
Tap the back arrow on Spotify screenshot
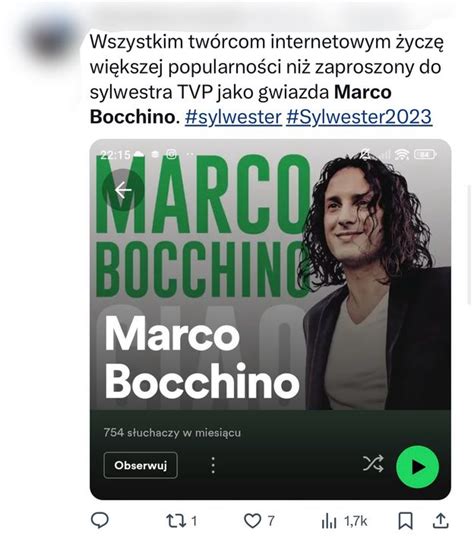pos(123,190)
